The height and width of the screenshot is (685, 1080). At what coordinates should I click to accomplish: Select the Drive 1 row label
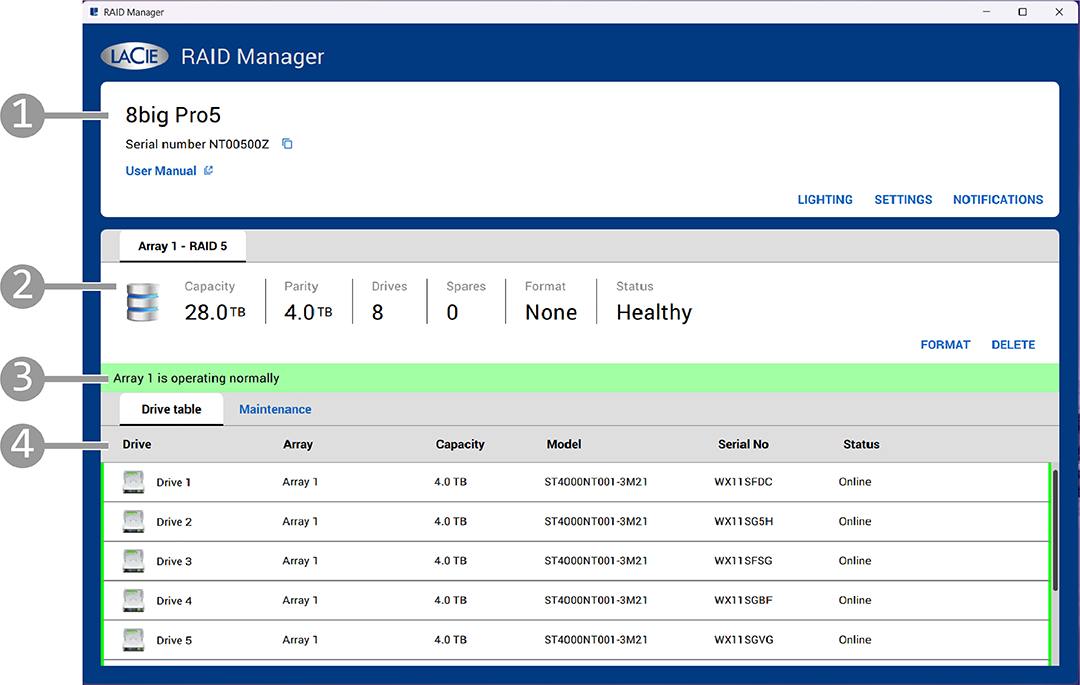tap(174, 483)
